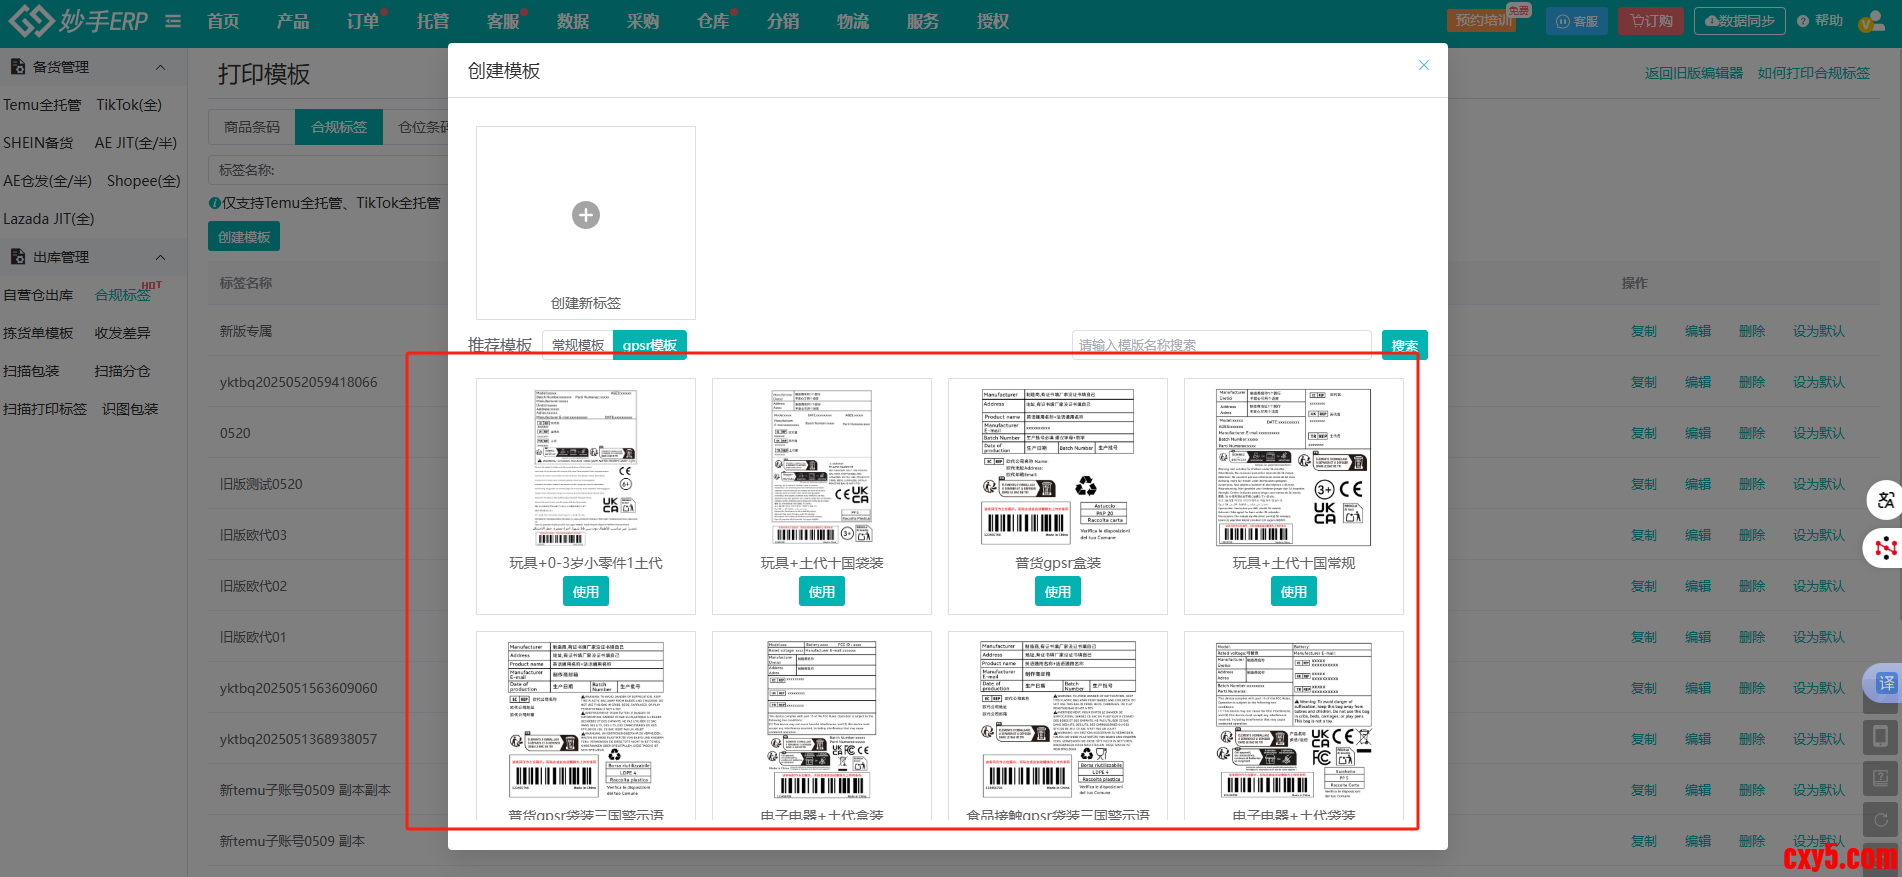Click the mobile phone floating icon
This screenshot has width=1902, height=877.
coord(1880,737)
